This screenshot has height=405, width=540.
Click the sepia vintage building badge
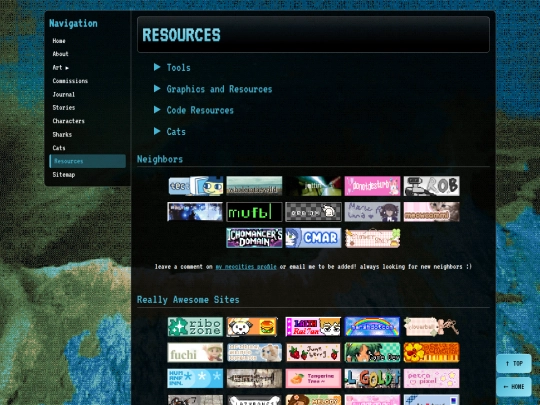click(x=254, y=378)
